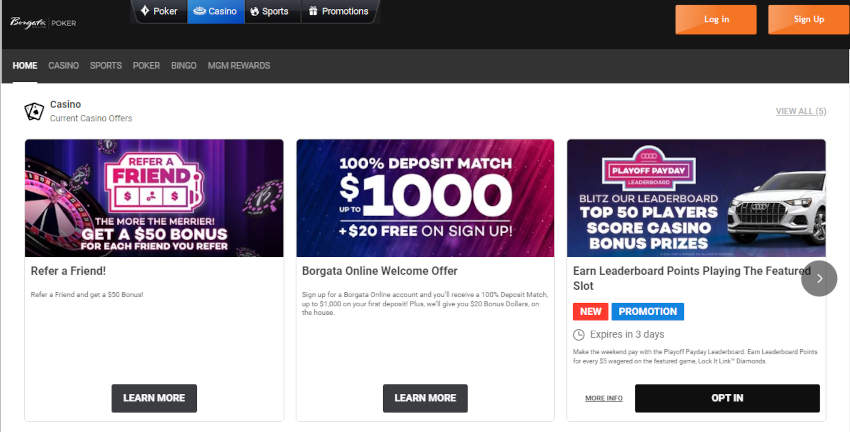The image size is (850, 432).
Task: Open the Promotions top tab
Action: pos(338,11)
